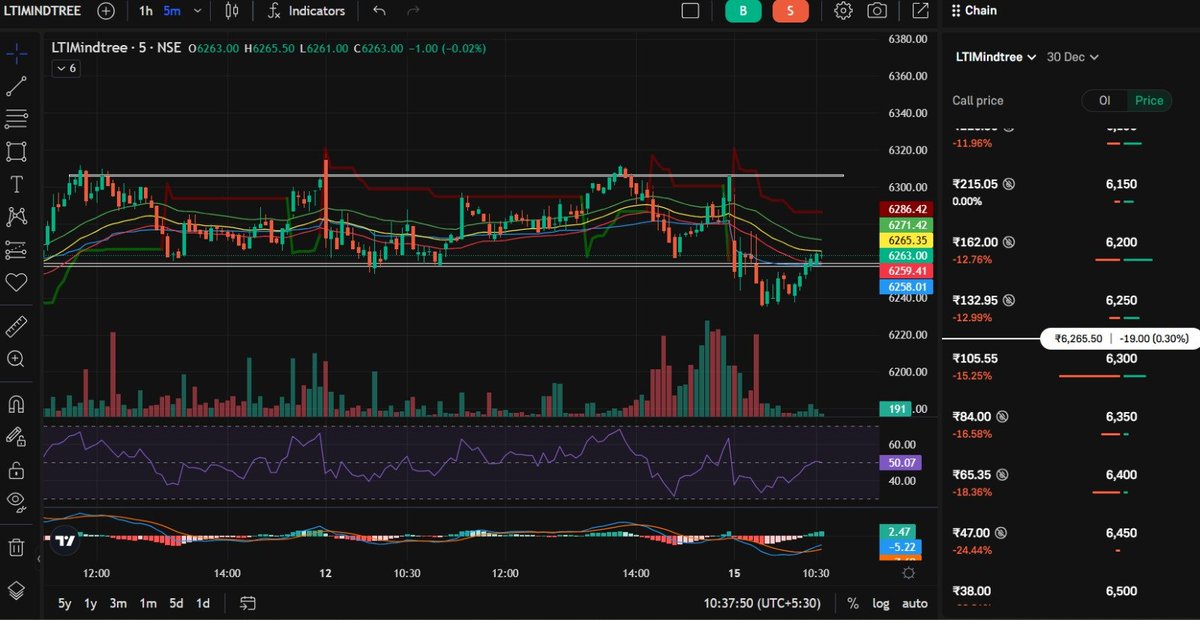This screenshot has width=1200, height=620.
Task: Select the 1h timeframe
Action: coord(146,11)
